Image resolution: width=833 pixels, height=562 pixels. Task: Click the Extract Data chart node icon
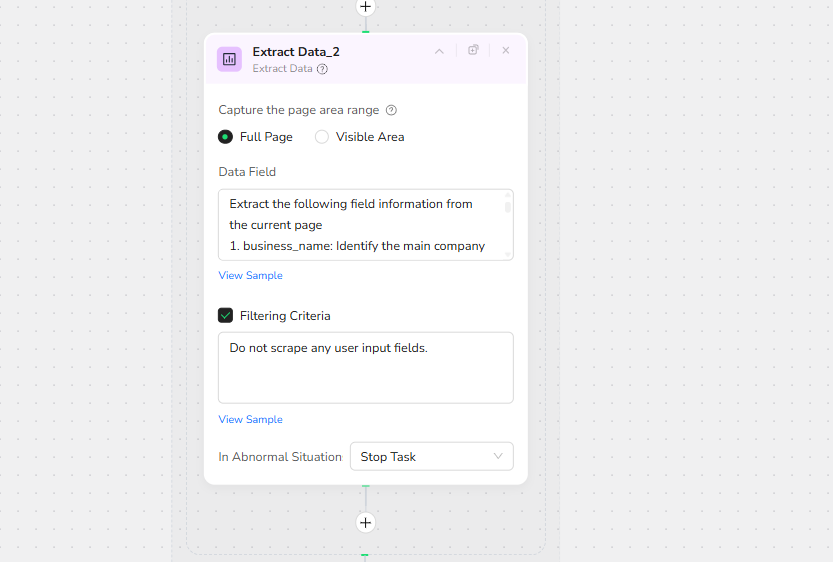tap(229, 59)
